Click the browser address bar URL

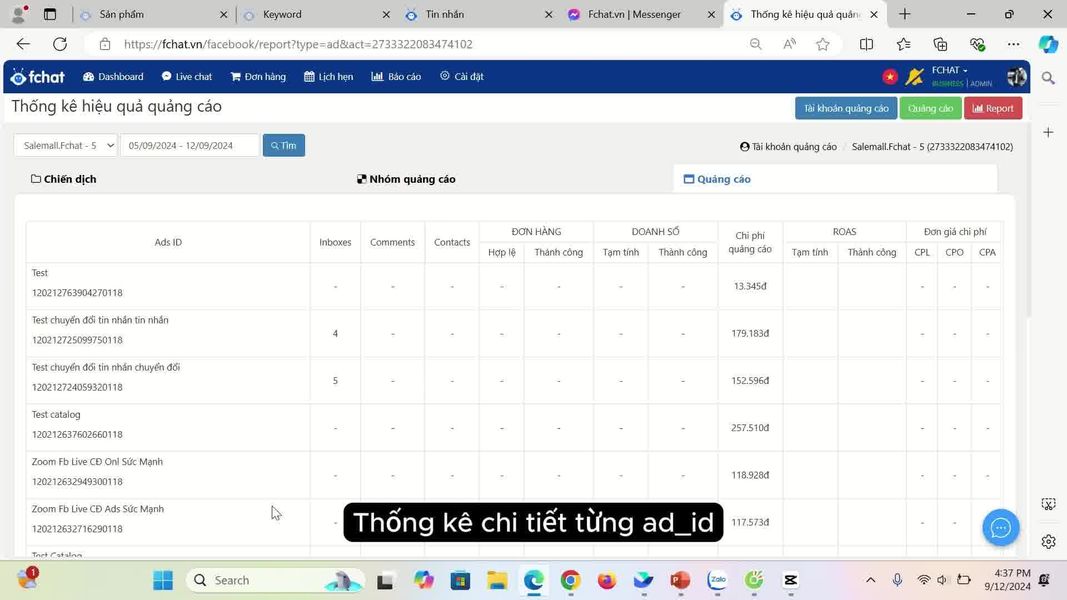pyautogui.click(x=298, y=44)
